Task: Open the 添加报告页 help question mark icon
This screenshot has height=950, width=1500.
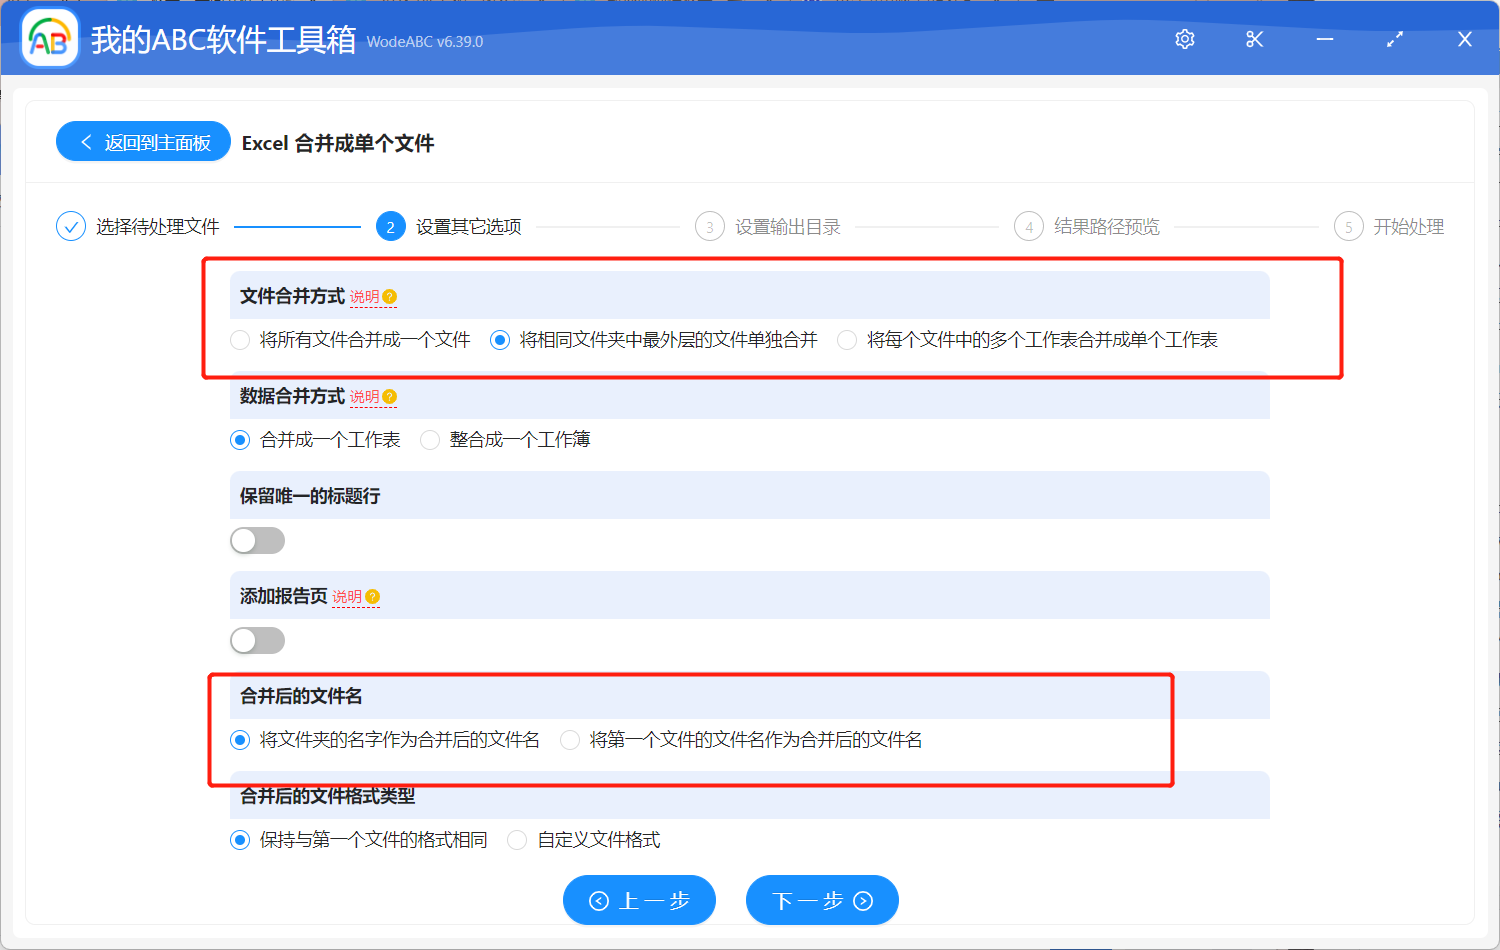Action: click(x=374, y=595)
